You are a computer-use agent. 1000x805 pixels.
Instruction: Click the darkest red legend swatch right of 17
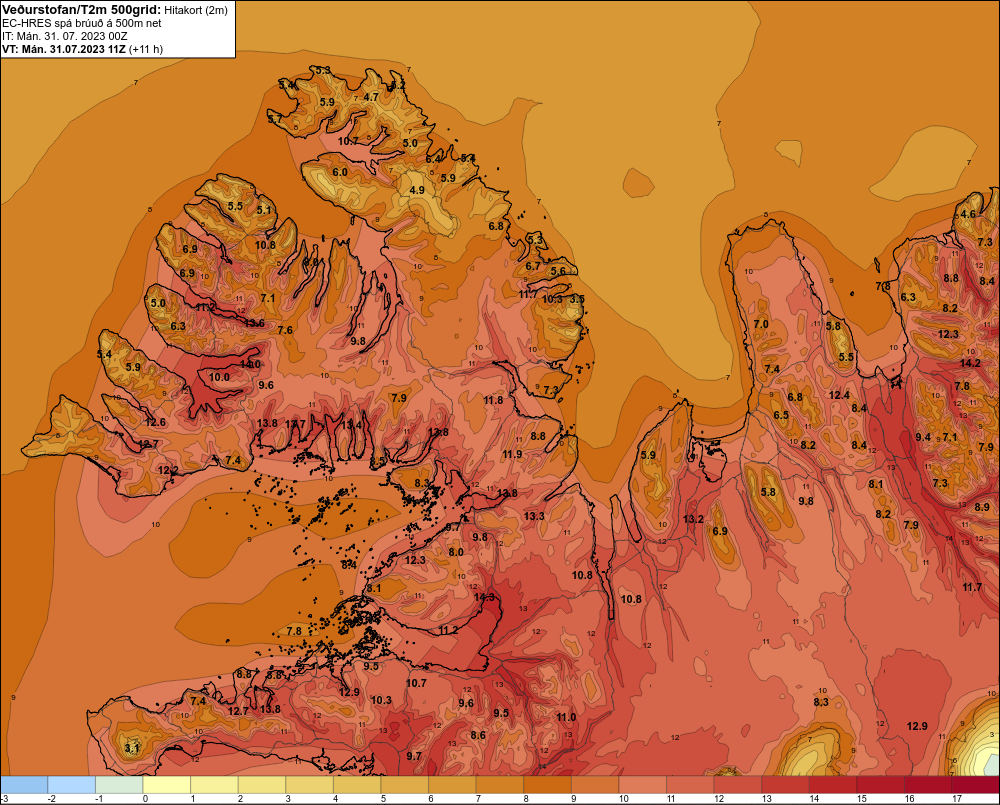coord(976,784)
